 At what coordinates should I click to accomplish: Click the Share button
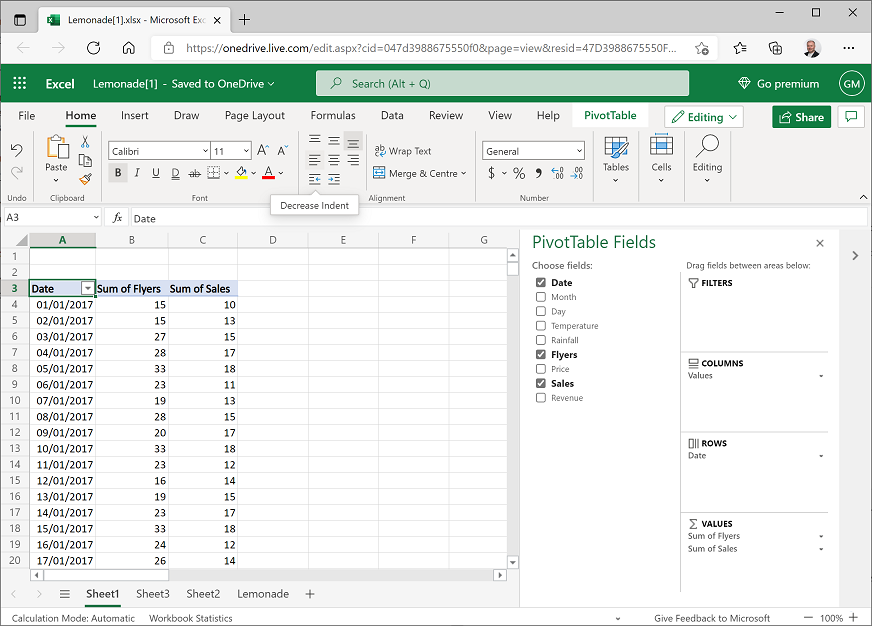click(x=801, y=116)
